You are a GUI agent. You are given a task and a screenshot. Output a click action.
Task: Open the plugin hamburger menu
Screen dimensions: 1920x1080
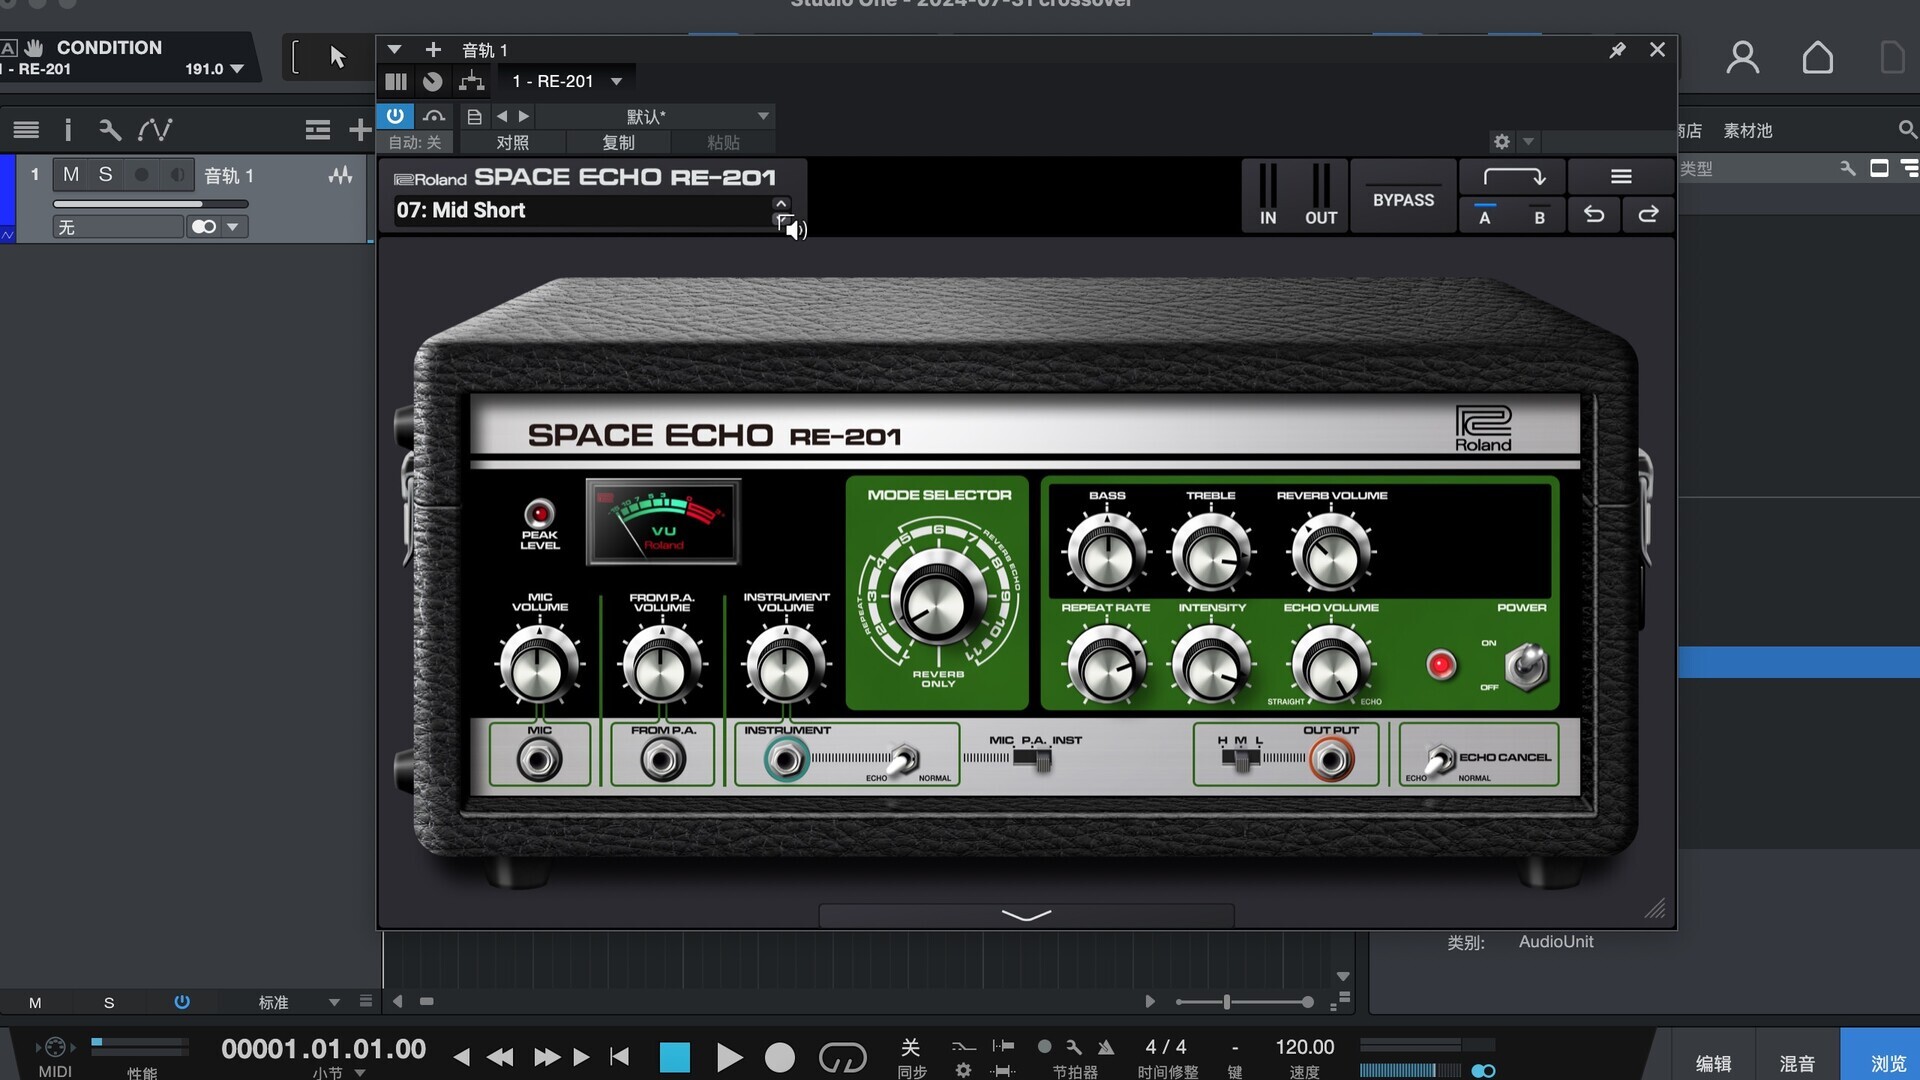(1621, 177)
